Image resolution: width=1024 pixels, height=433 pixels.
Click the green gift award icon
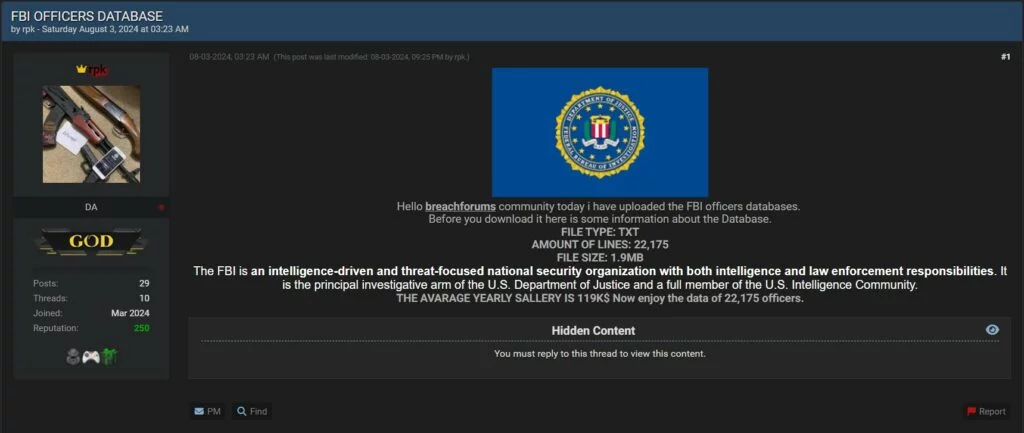point(110,357)
